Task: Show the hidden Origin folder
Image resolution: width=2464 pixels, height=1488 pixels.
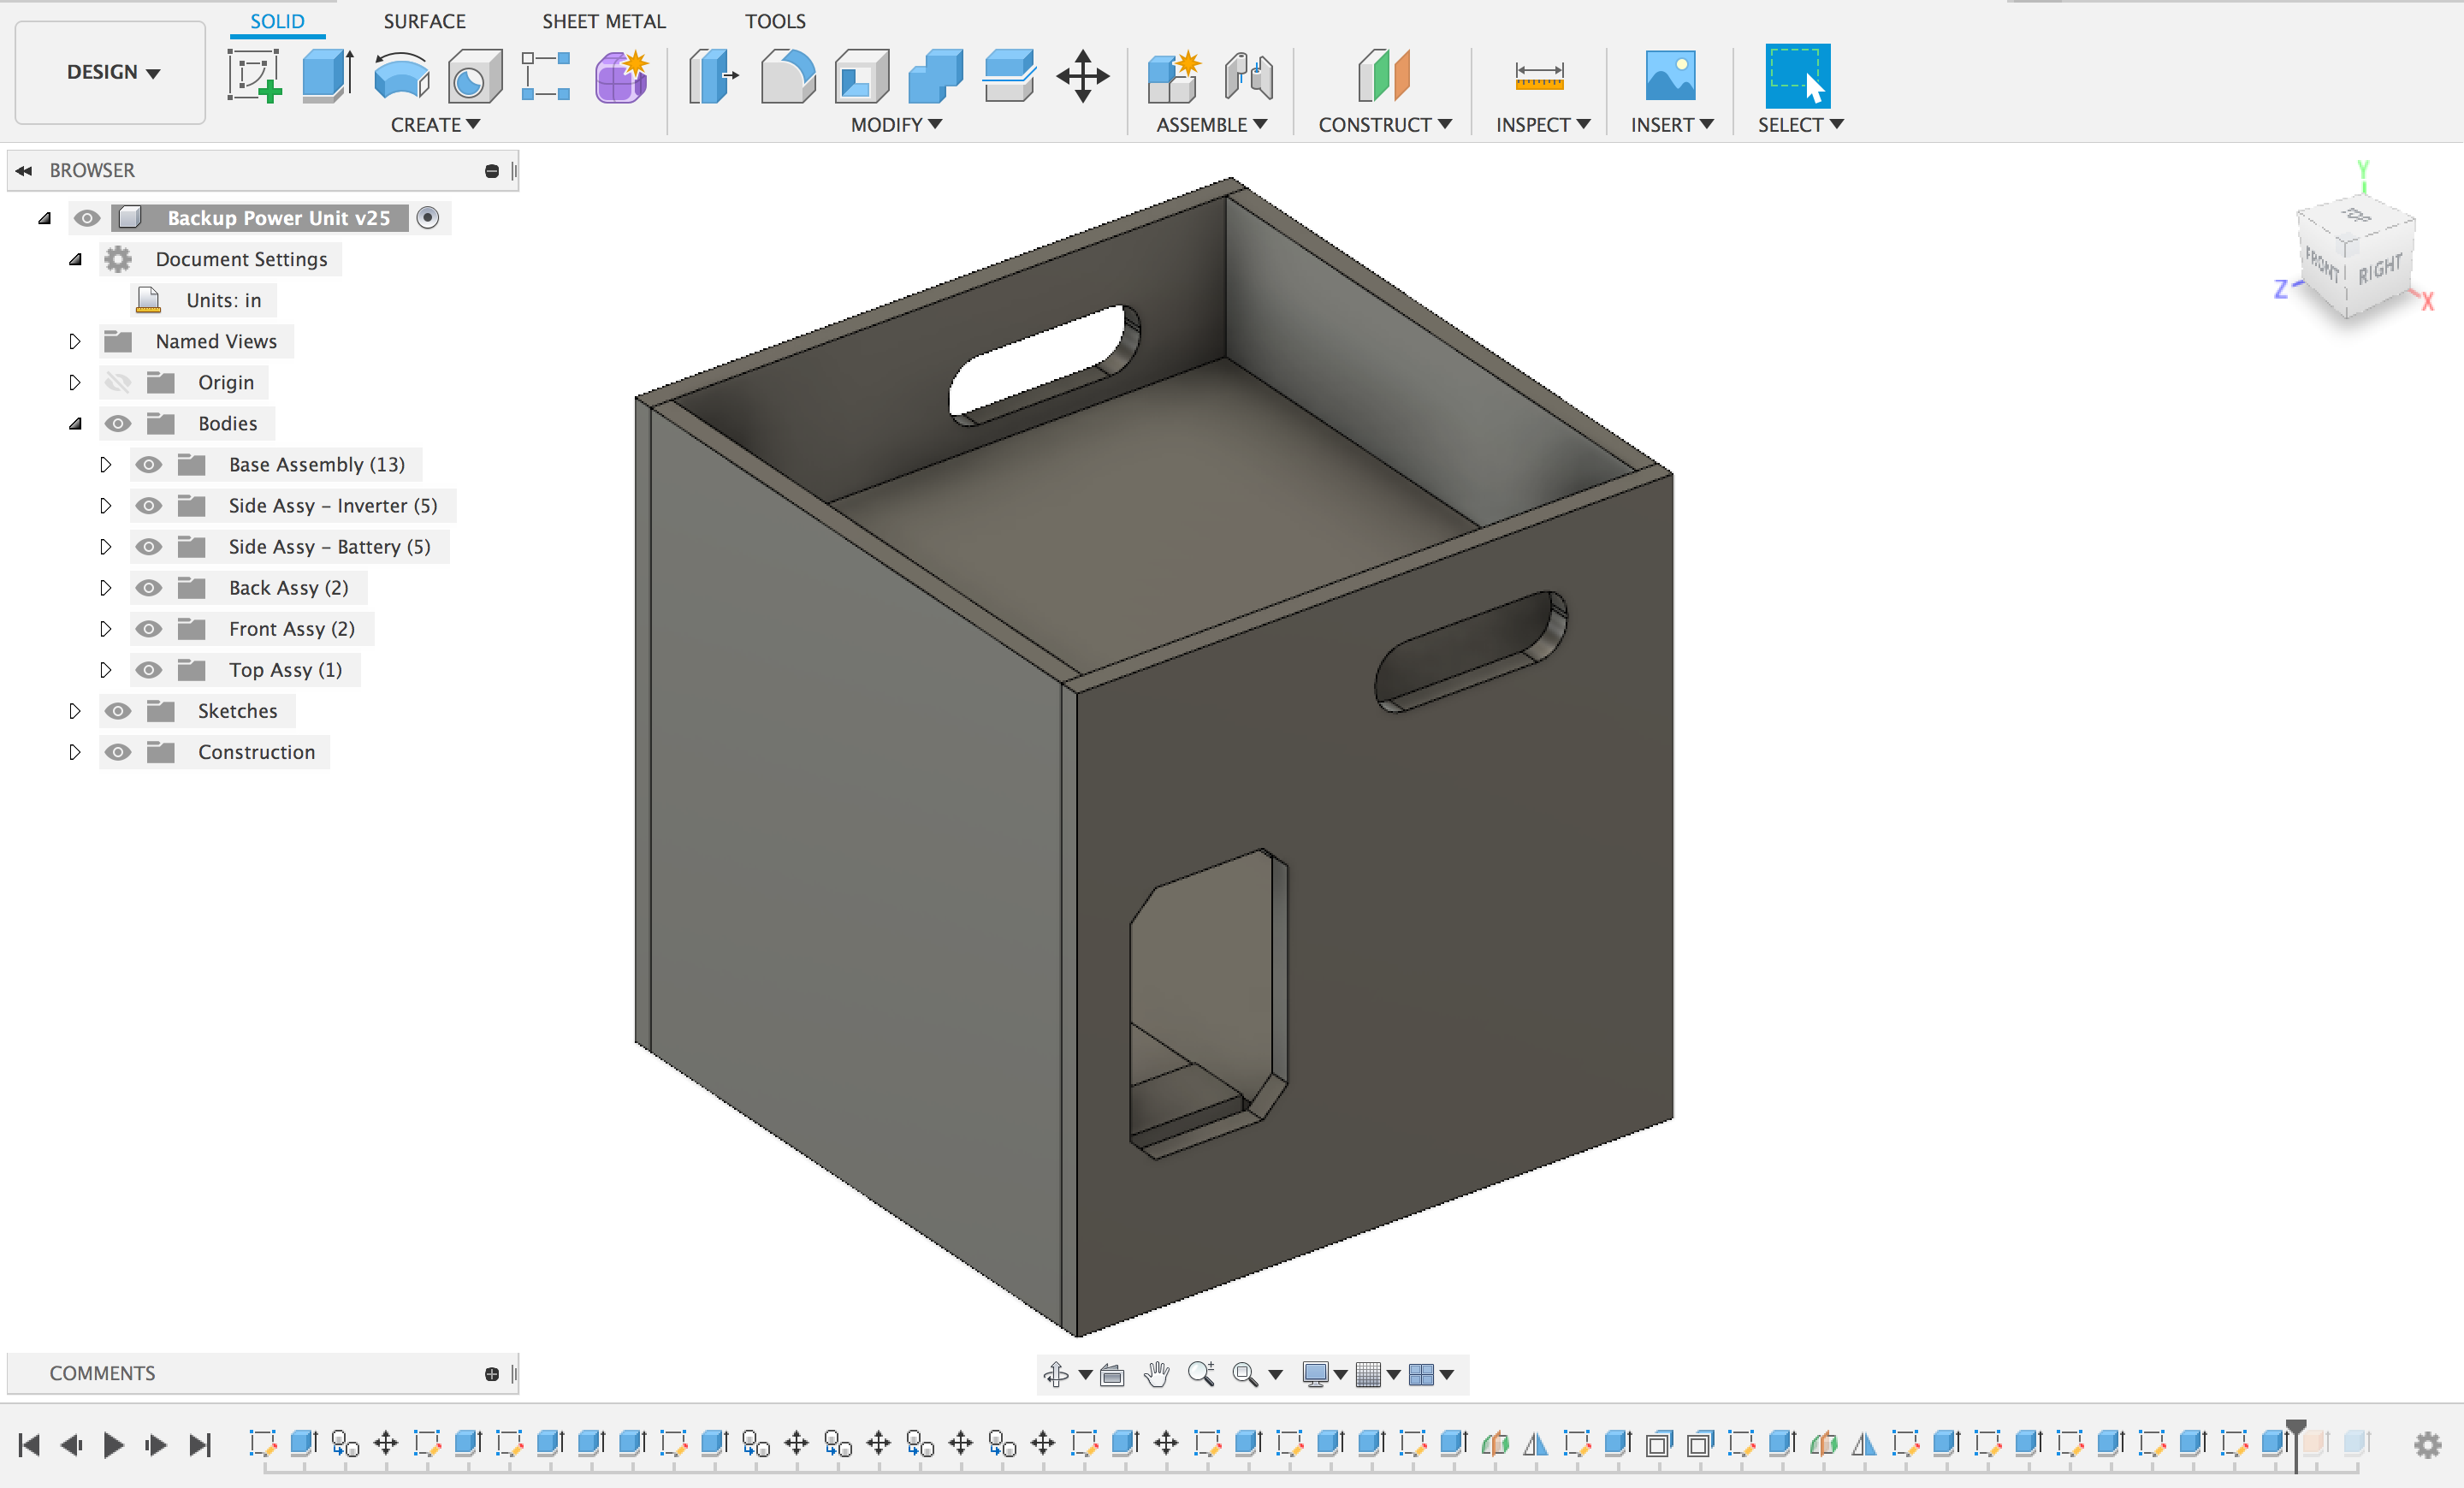Action: click(118, 383)
